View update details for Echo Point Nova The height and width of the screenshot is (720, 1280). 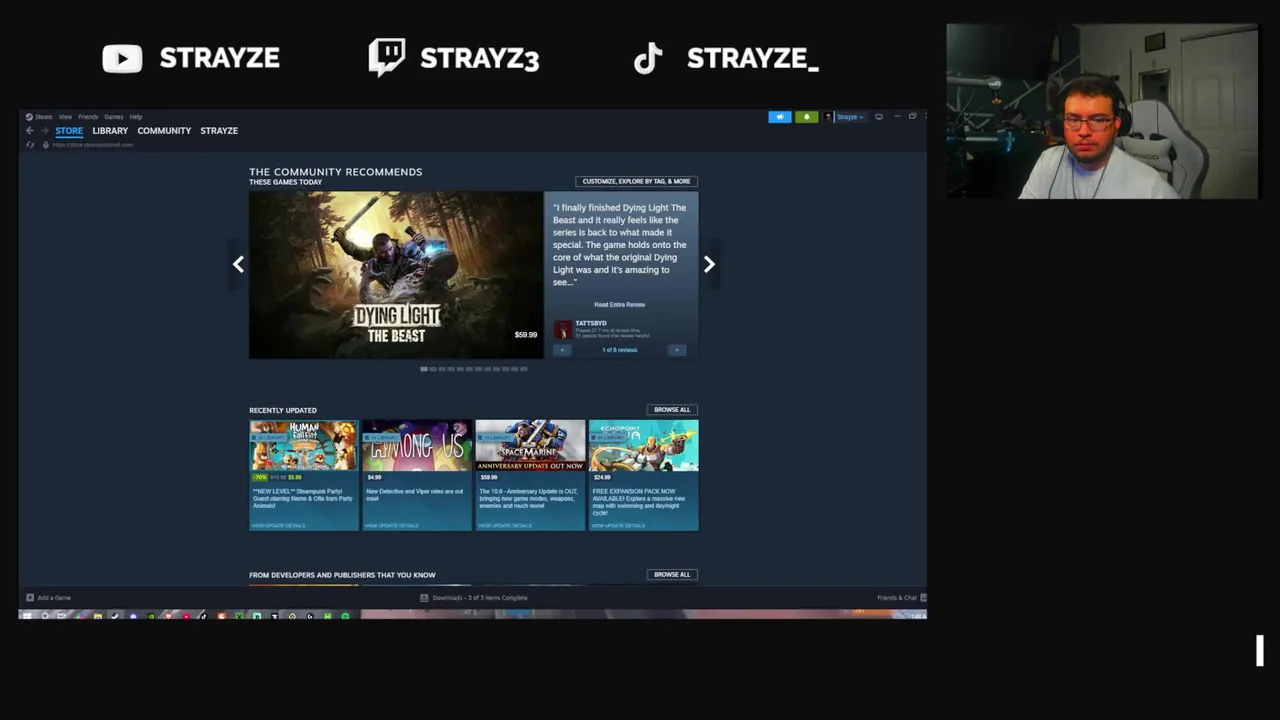[619, 526]
